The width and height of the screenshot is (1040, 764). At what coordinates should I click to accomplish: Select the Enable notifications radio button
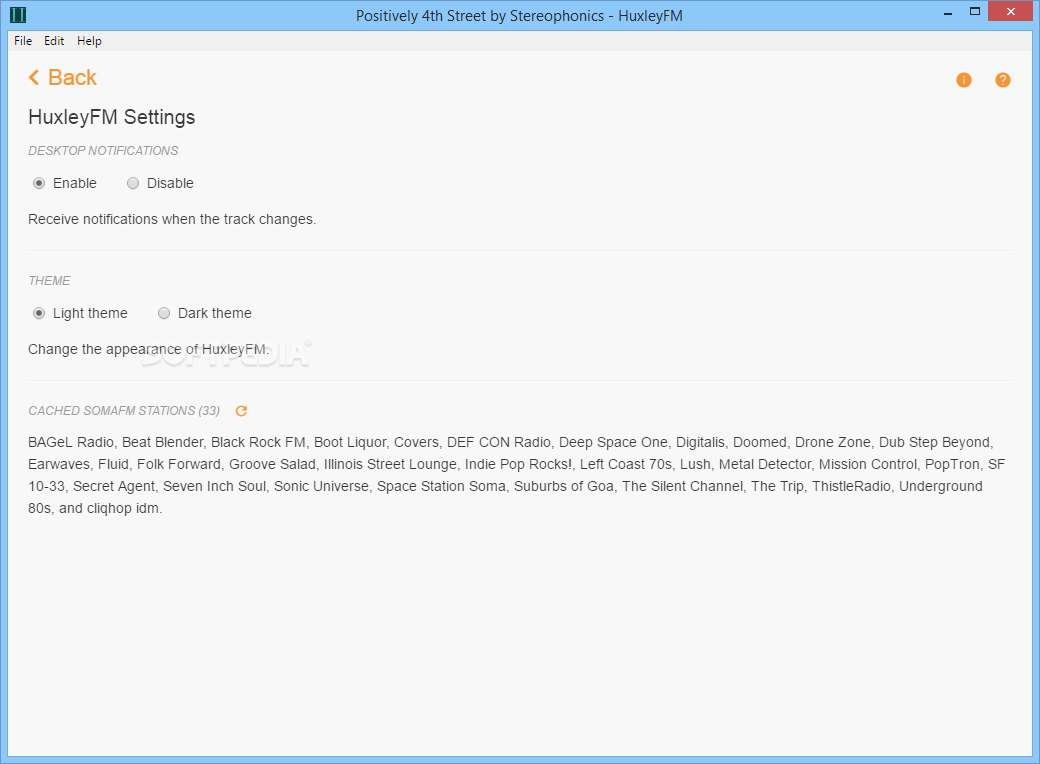pos(39,183)
